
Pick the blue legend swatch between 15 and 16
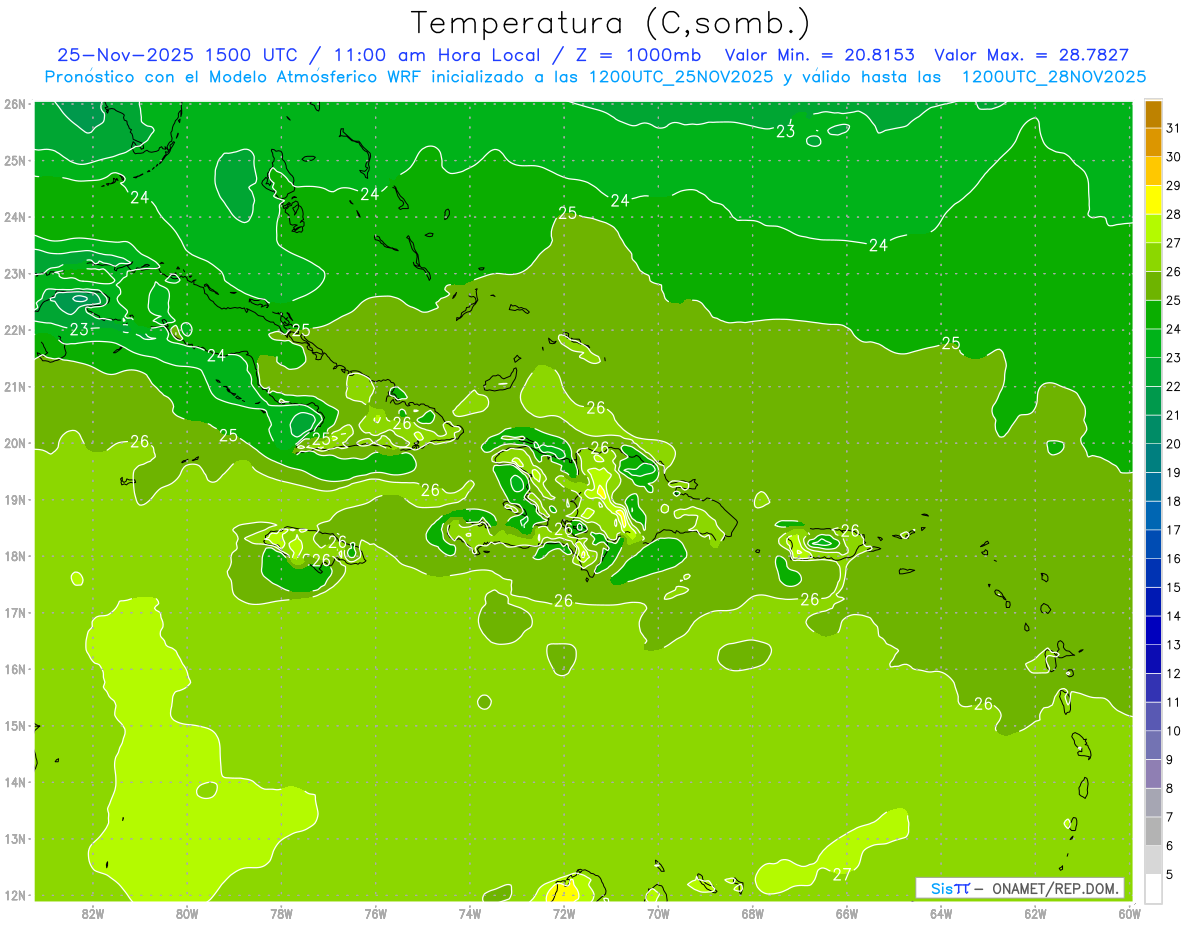[x=1153, y=572]
